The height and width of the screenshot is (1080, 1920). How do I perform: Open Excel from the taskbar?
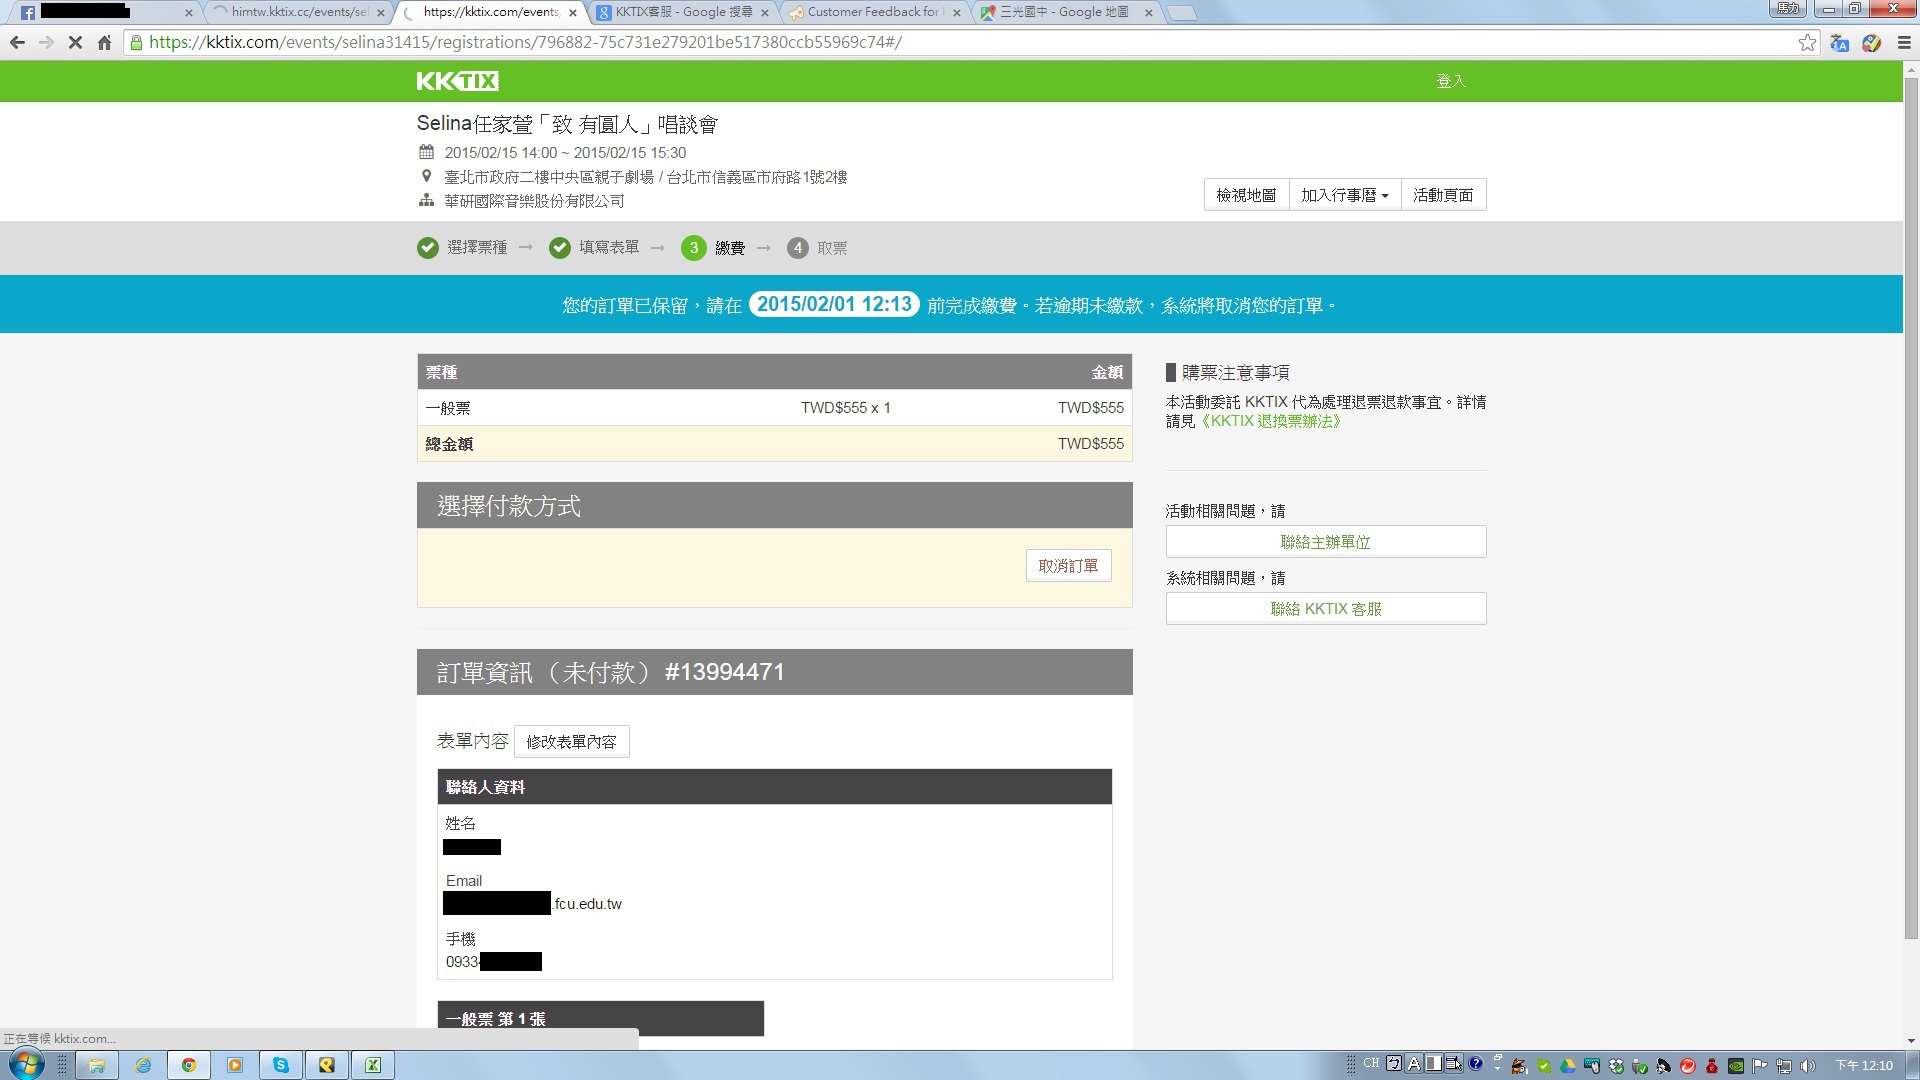tap(373, 1065)
